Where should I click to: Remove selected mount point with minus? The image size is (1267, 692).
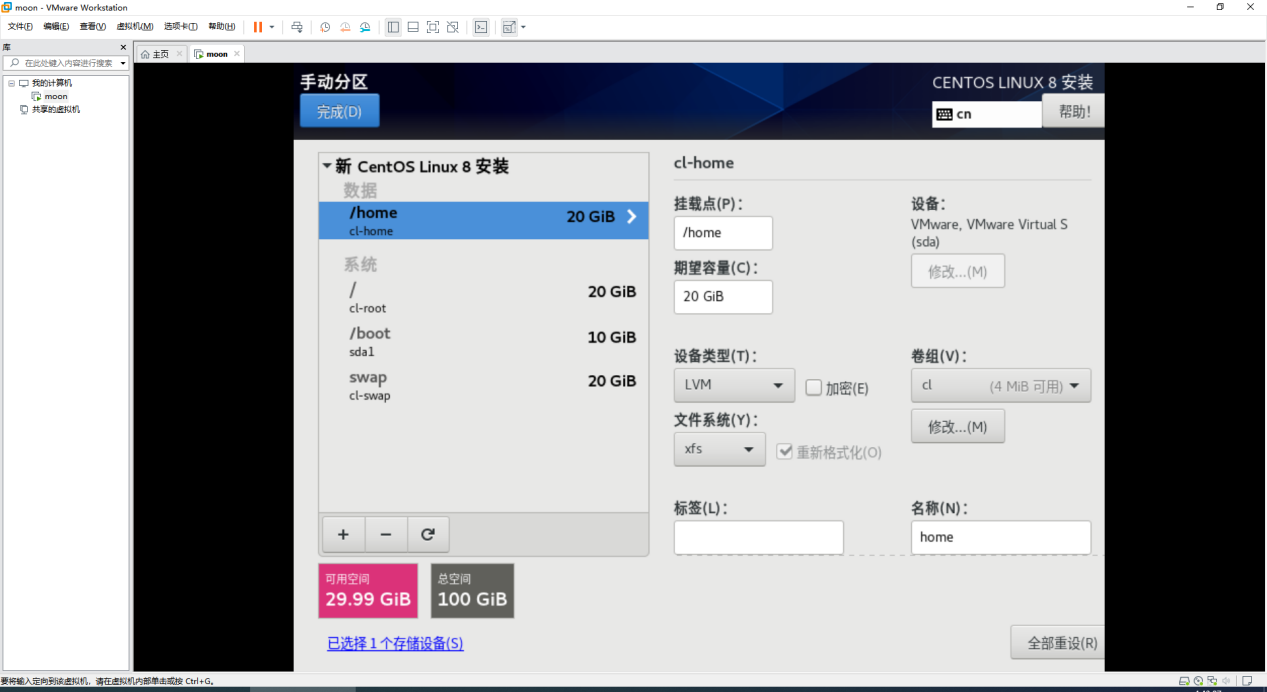pos(386,534)
